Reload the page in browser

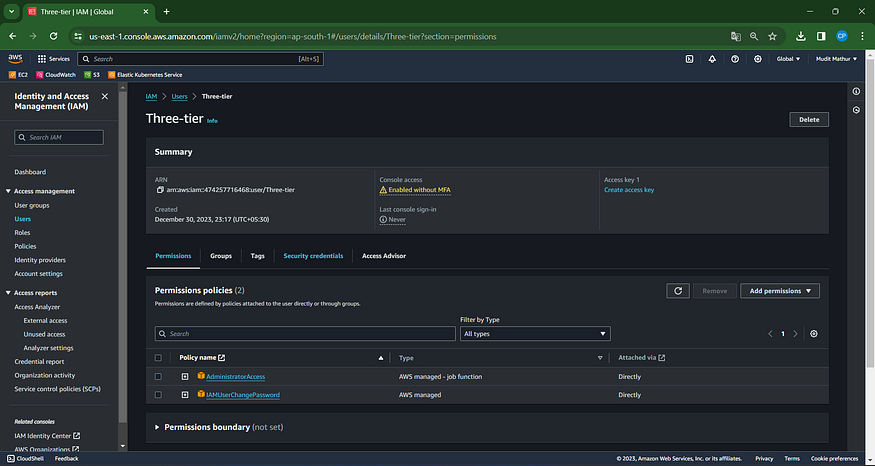tap(54, 36)
